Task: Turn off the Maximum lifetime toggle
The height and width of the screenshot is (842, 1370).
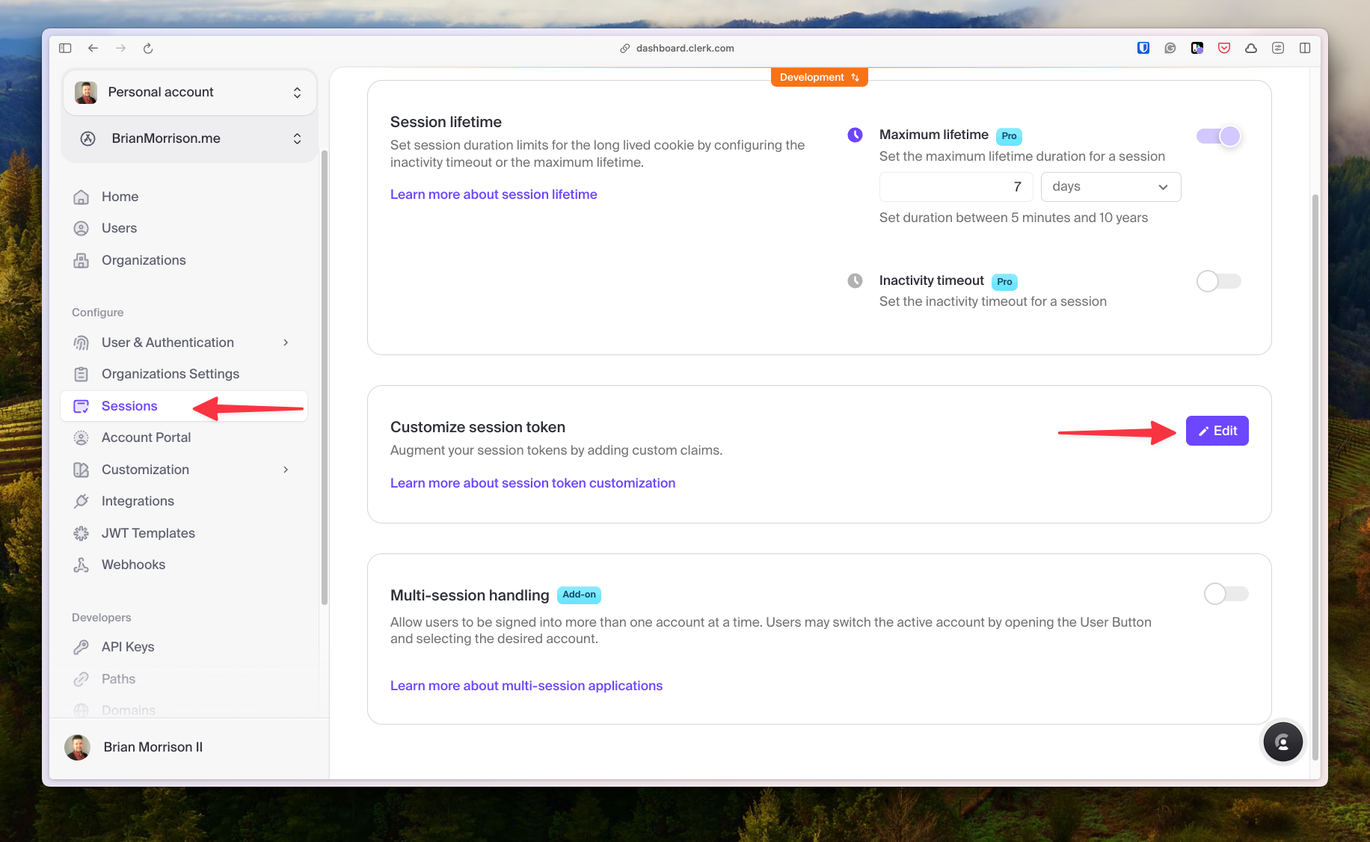Action: [x=1218, y=136]
